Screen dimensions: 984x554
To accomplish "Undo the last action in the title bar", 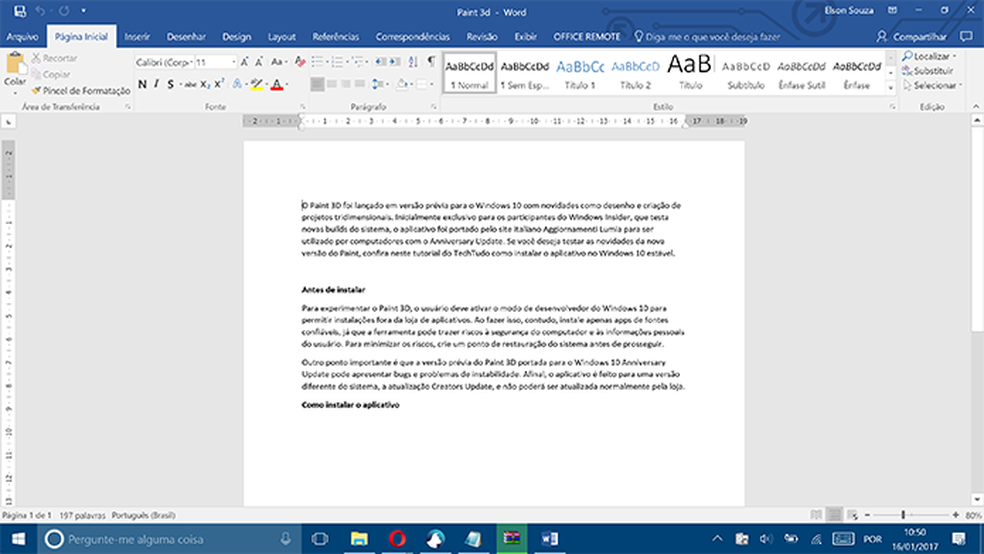I will [40, 11].
